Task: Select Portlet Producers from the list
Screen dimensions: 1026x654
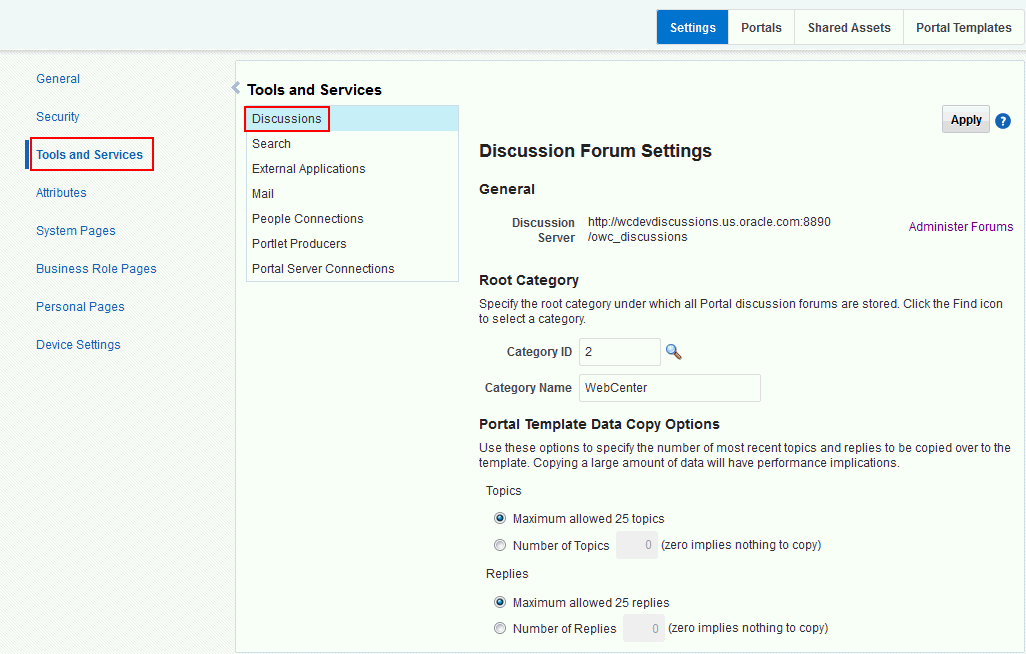Action: [299, 243]
